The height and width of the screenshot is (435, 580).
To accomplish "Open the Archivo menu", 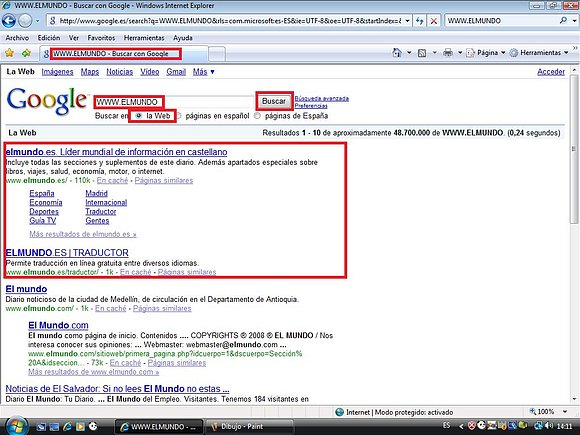I will point(17,38).
